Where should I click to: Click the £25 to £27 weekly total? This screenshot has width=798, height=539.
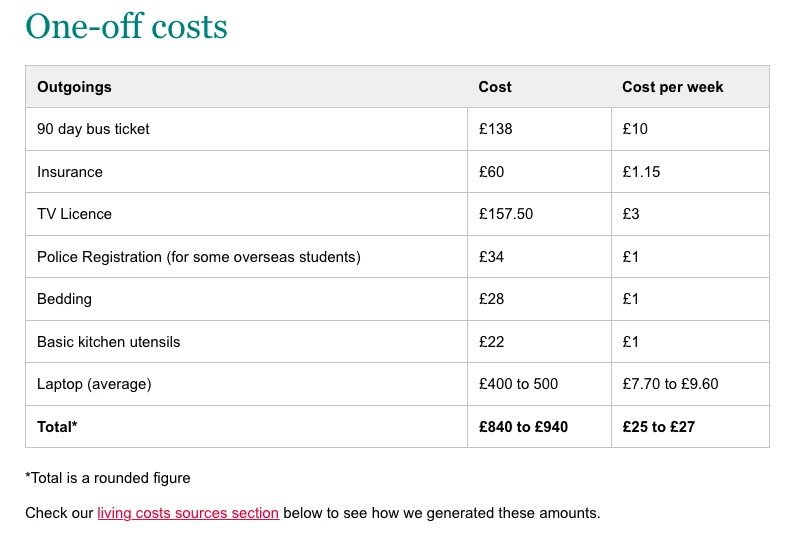pos(658,427)
